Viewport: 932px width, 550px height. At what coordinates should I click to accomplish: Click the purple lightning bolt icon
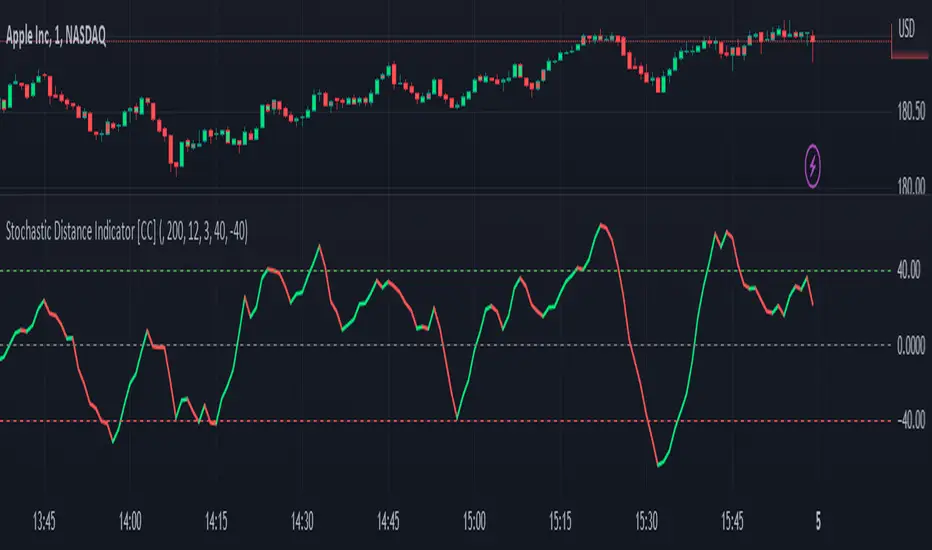point(813,166)
